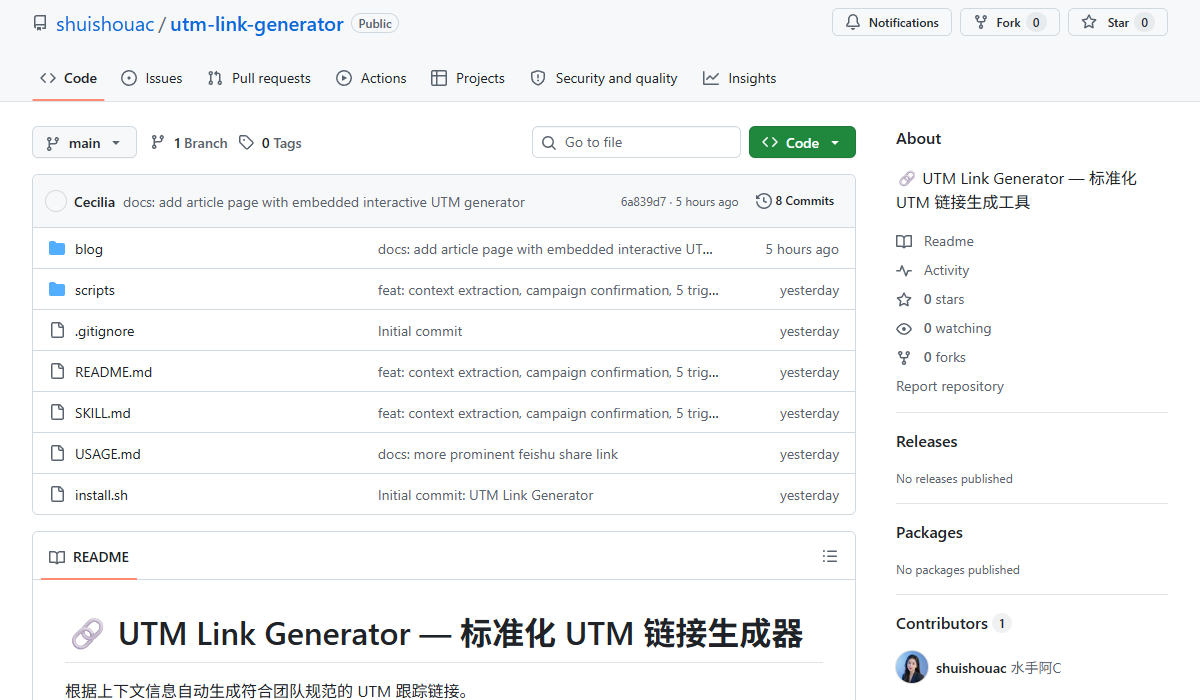Click the pulse icon beside Activity
This screenshot has width=1200, height=700.
tap(904, 270)
